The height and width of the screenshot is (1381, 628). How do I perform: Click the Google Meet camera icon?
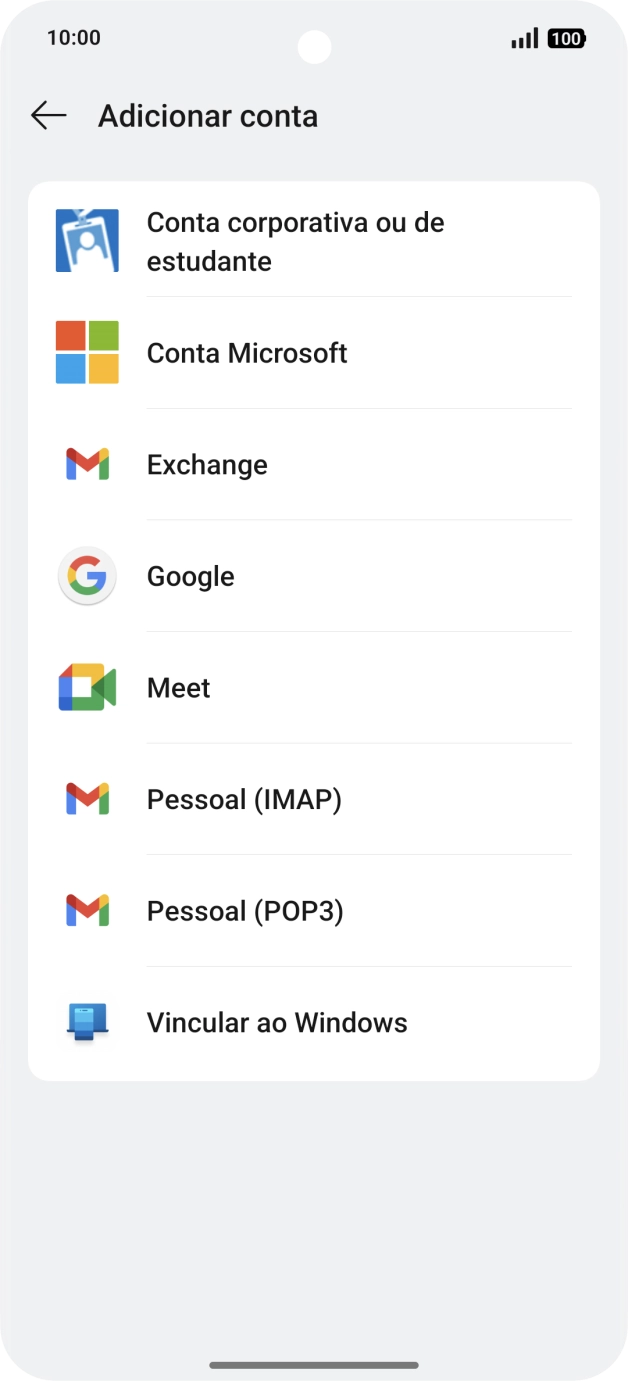tap(87, 687)
